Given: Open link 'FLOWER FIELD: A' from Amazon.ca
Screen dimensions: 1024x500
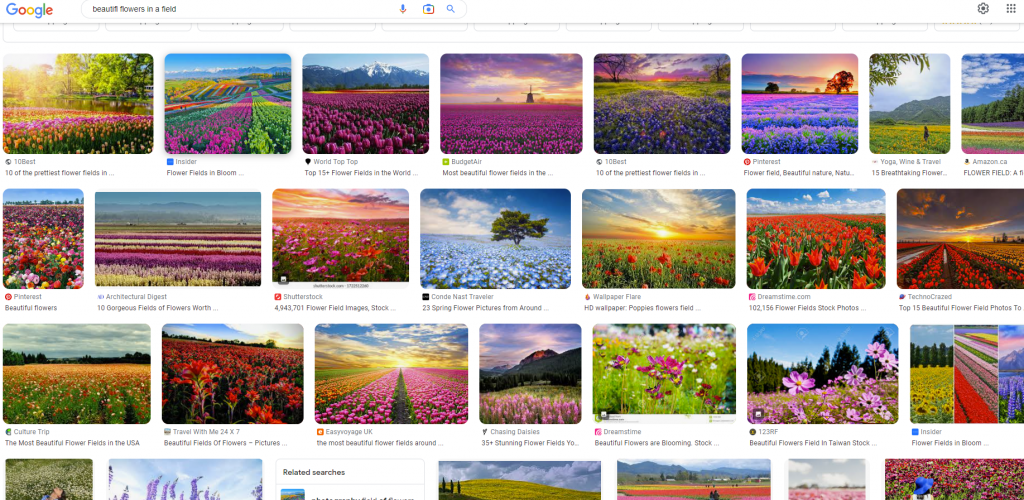Looking at the screenshot, I should coord(993,173).
